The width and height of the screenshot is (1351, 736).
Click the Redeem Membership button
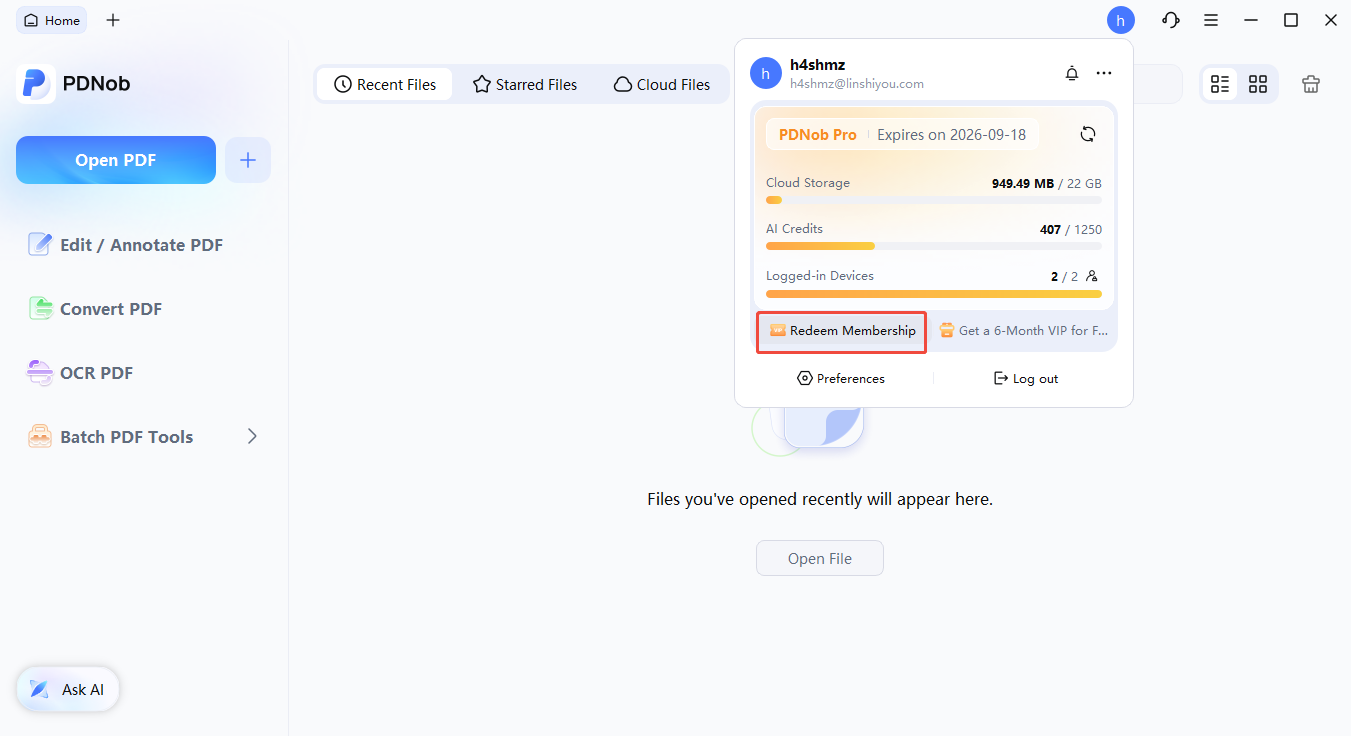pyautogui.click(x=842, y=331)
